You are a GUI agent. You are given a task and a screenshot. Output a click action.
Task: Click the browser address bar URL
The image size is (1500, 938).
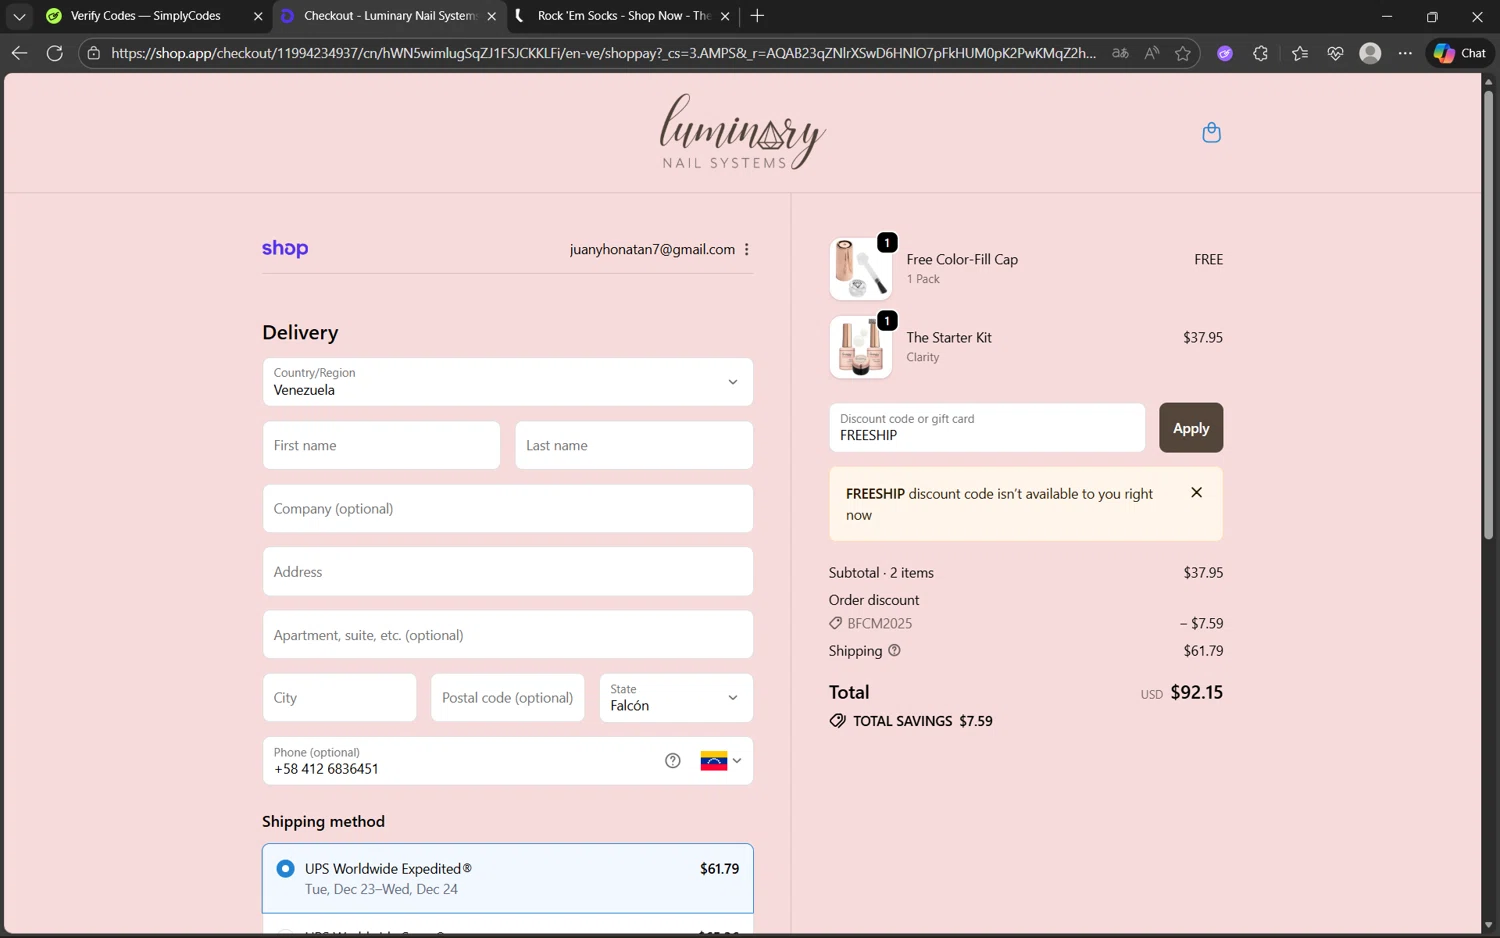[603, 53]
